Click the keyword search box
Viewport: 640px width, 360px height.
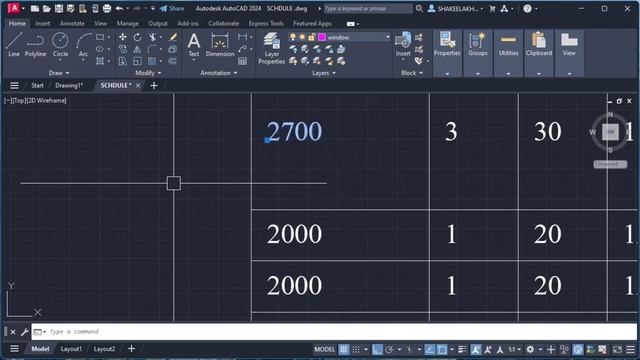pyautogui.click(x=368, y=9)
